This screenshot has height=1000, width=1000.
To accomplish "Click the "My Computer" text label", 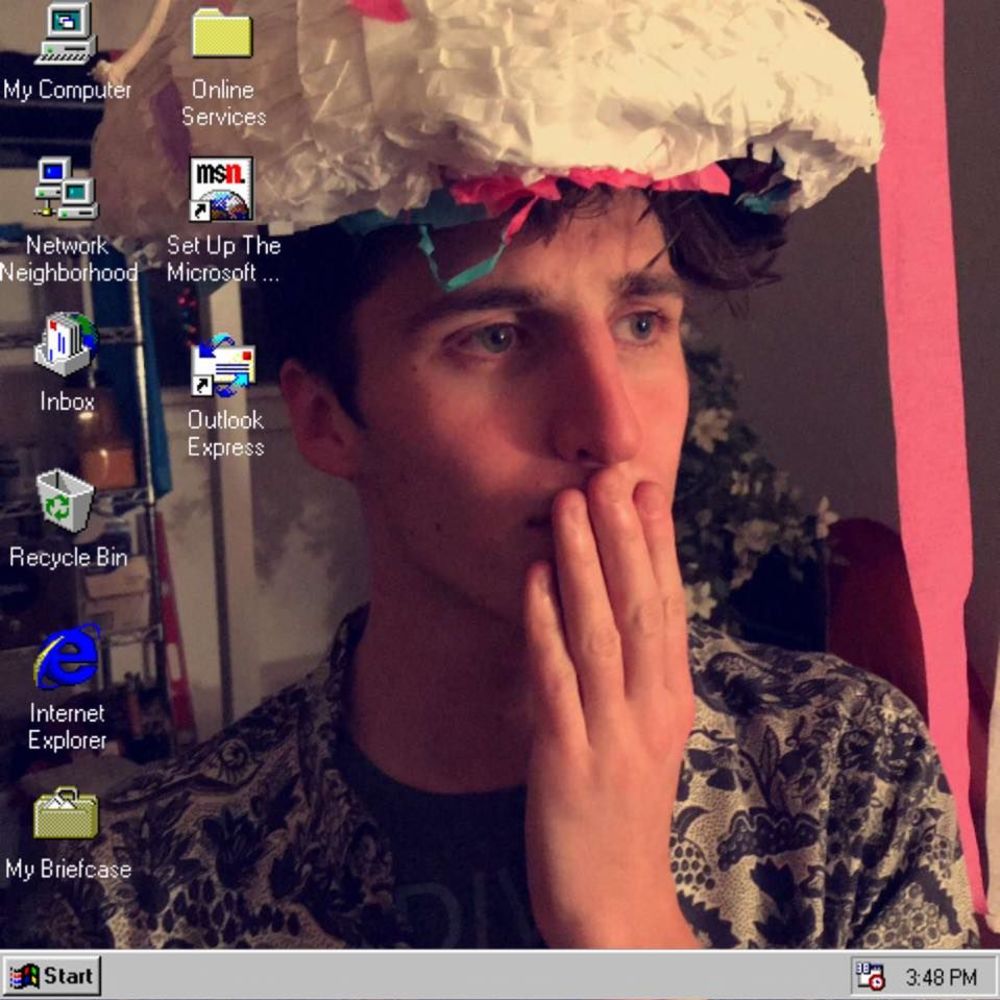I will coord(67,90).
